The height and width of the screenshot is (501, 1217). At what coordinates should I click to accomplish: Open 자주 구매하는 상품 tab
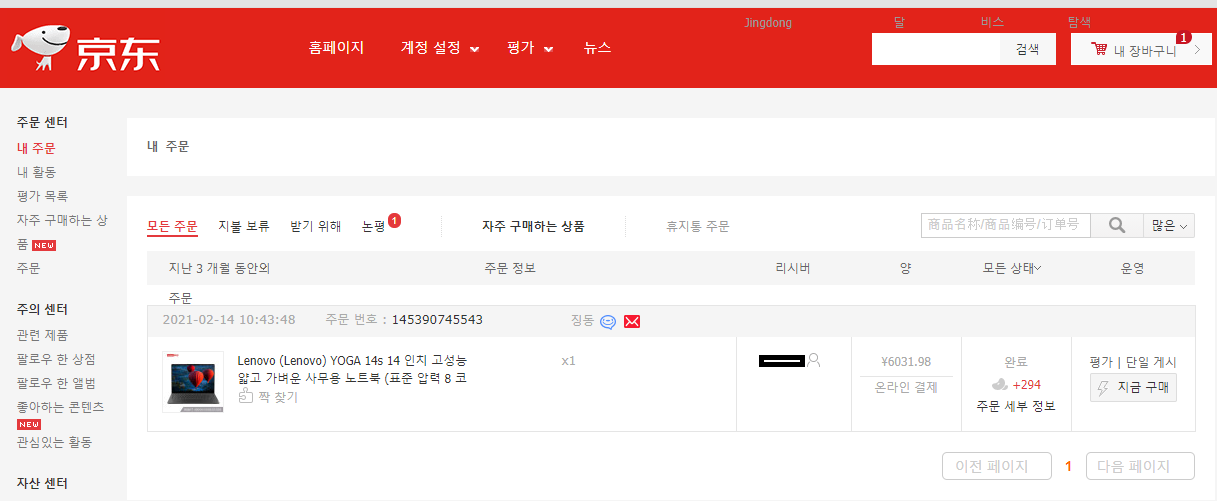tap(533, 226)
